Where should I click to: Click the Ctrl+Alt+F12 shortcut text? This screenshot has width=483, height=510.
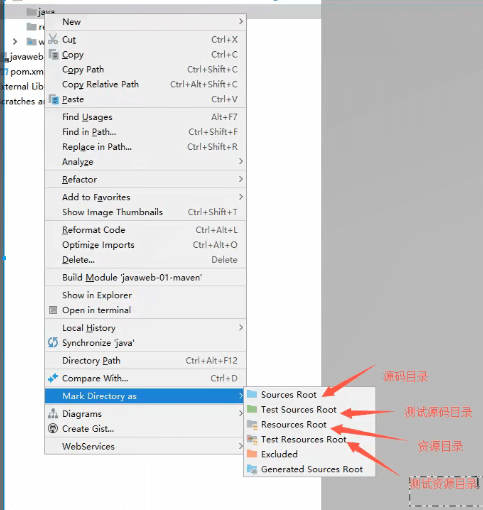tap(211, 360)
